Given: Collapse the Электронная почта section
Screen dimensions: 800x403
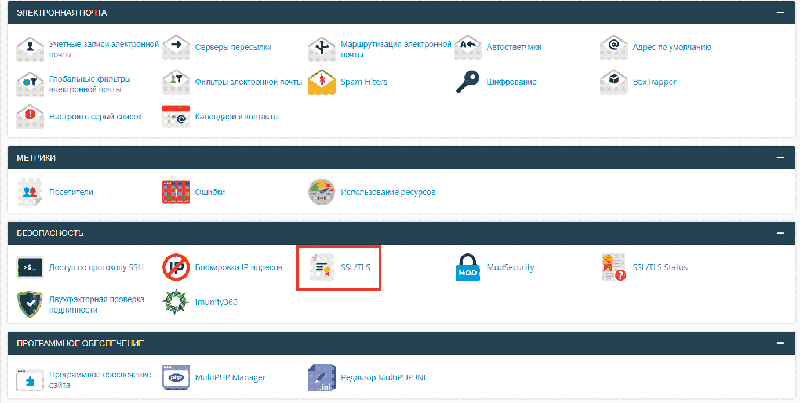Looking at the screenshot, I should 780,12.
